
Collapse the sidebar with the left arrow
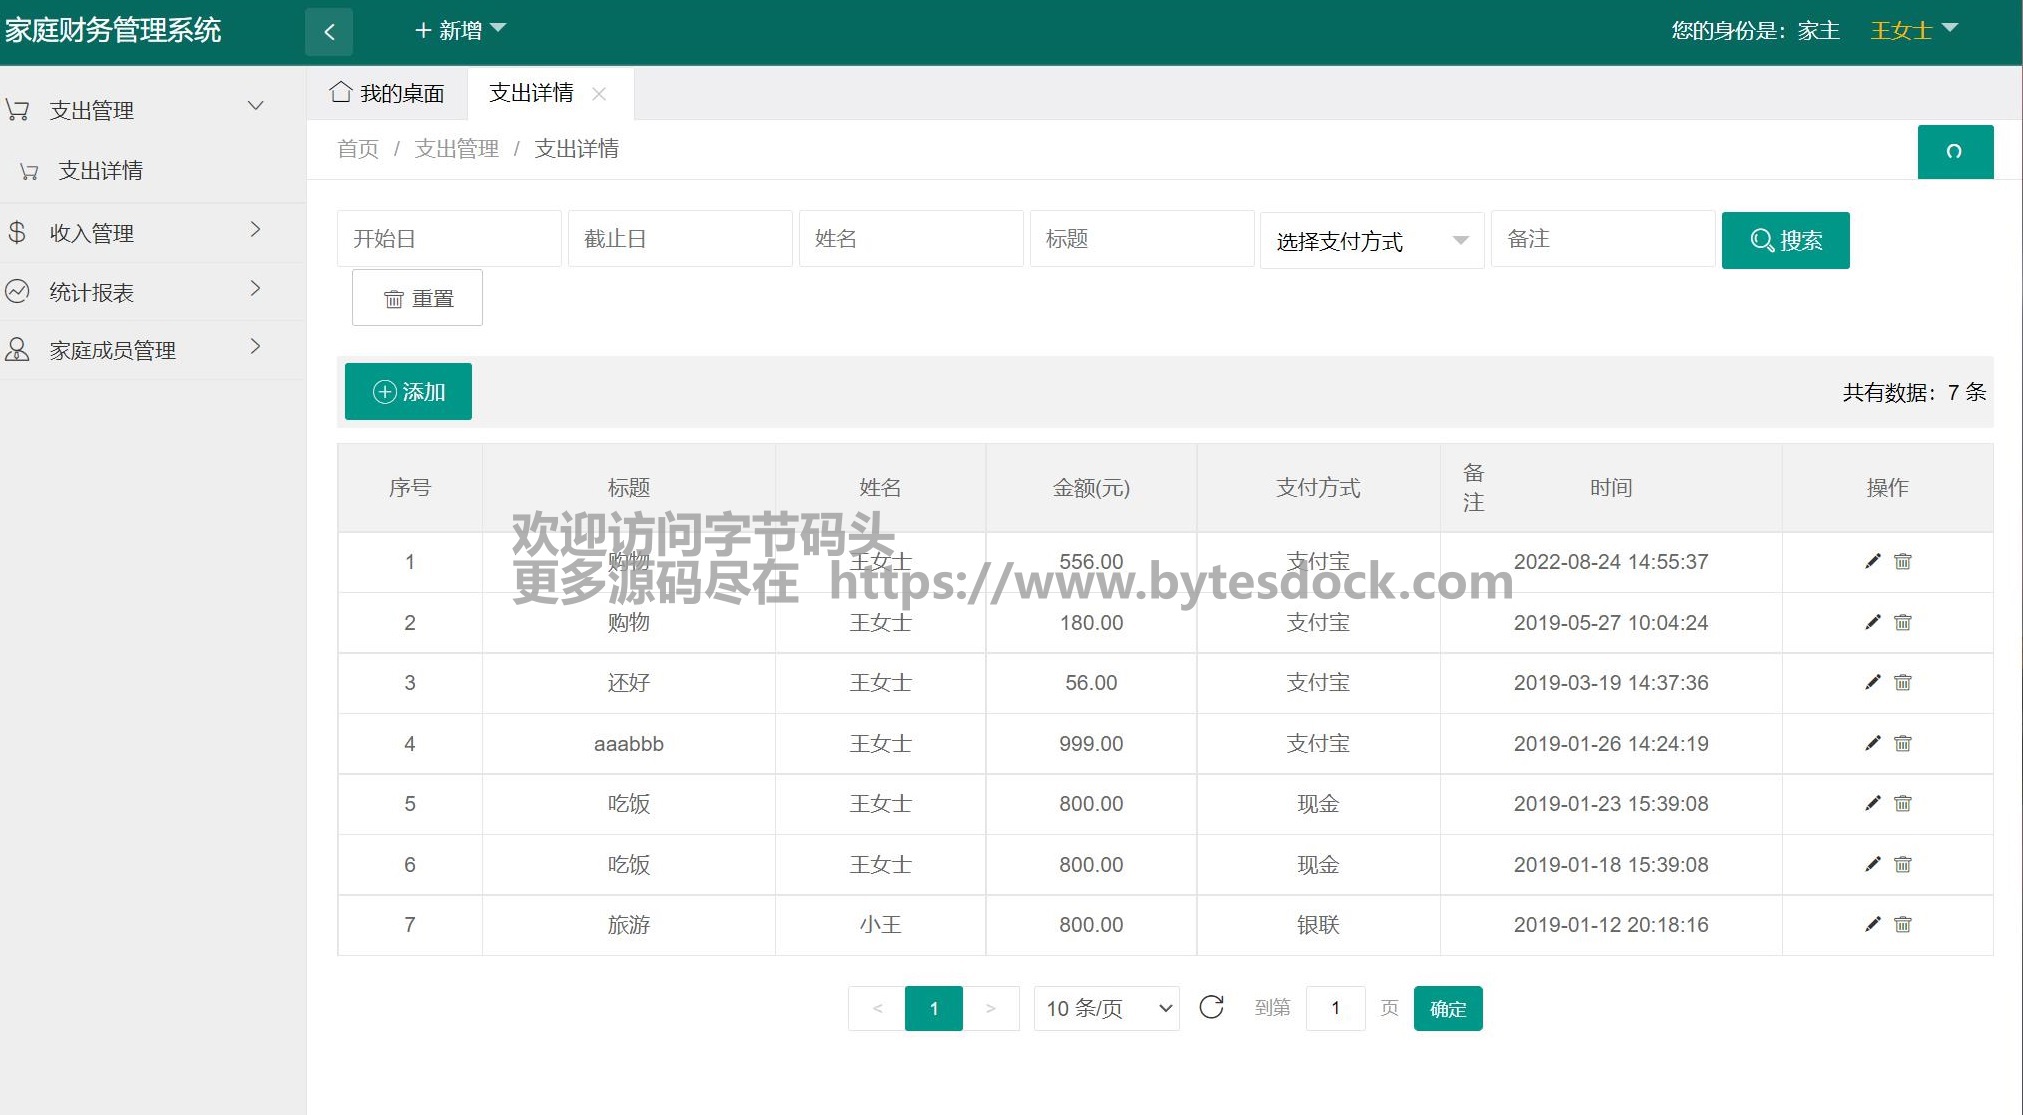(x=329, y=31)
